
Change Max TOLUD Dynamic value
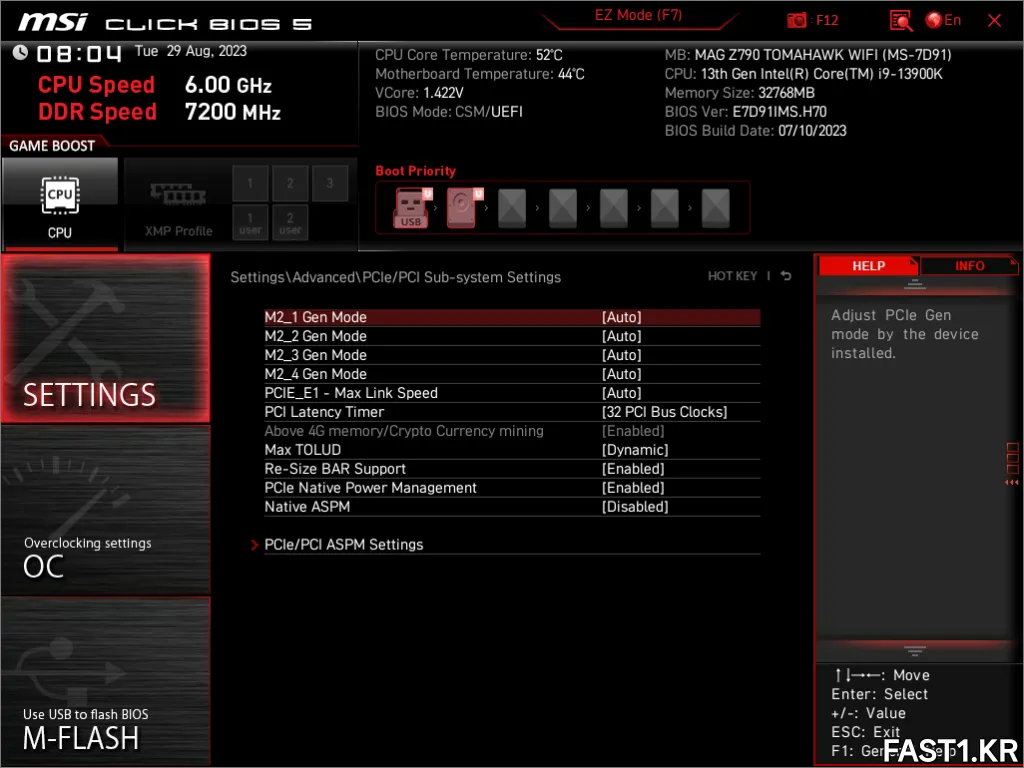(x=635, y=450)
